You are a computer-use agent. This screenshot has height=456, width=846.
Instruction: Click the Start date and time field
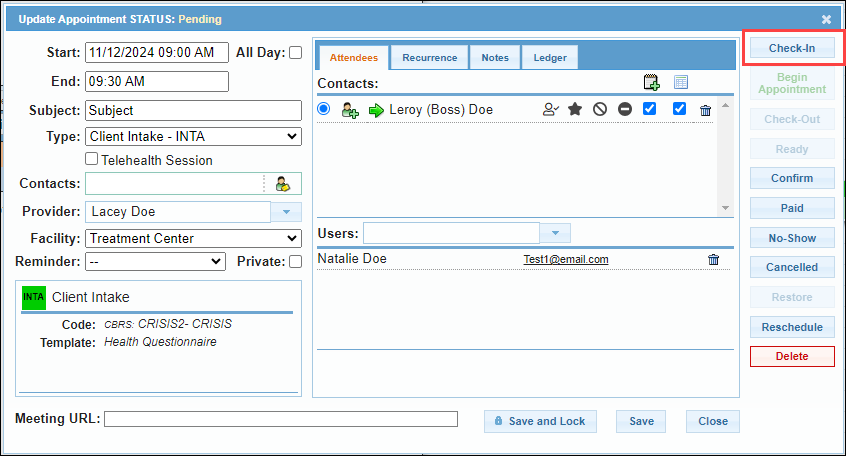157,52
